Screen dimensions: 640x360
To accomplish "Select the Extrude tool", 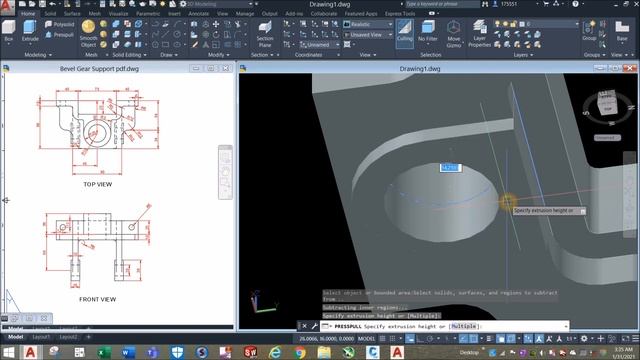I will pos(30,31).
